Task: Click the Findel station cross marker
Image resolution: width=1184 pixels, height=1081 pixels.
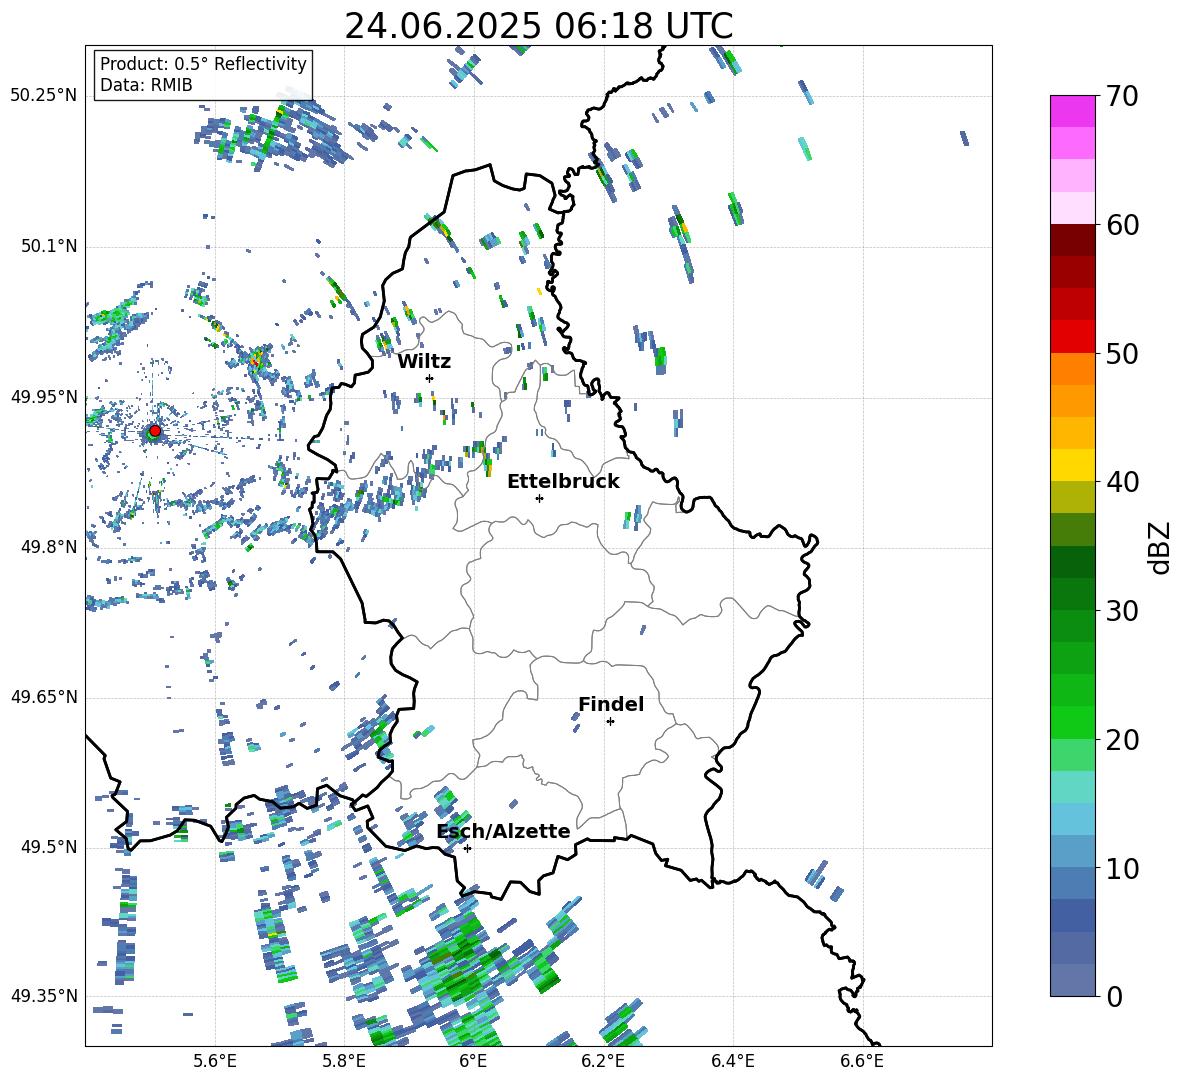Action: 610,722
